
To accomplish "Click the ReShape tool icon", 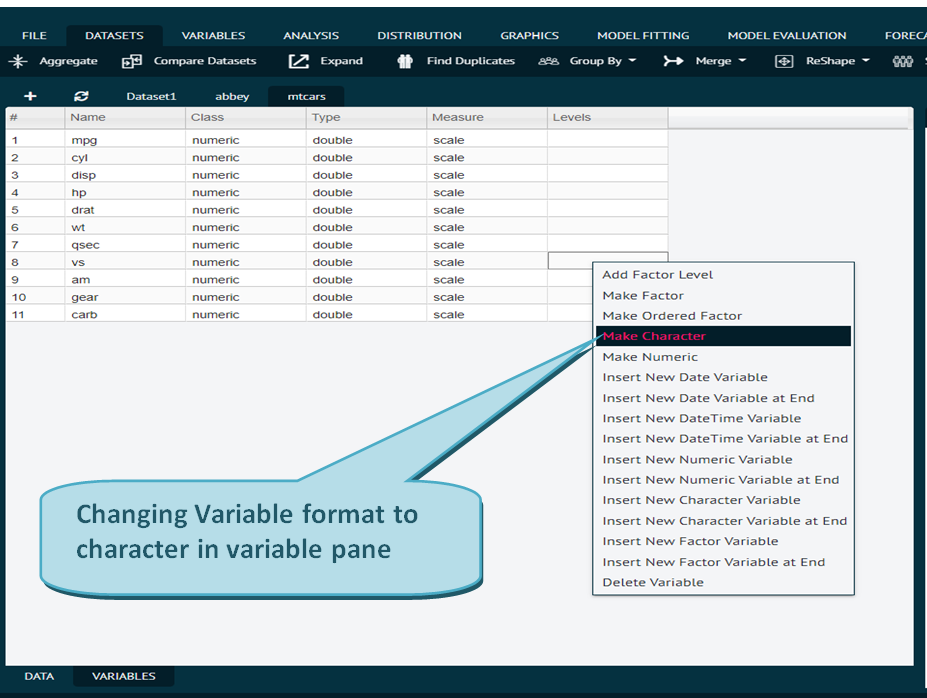I will [x=783, y=61].
